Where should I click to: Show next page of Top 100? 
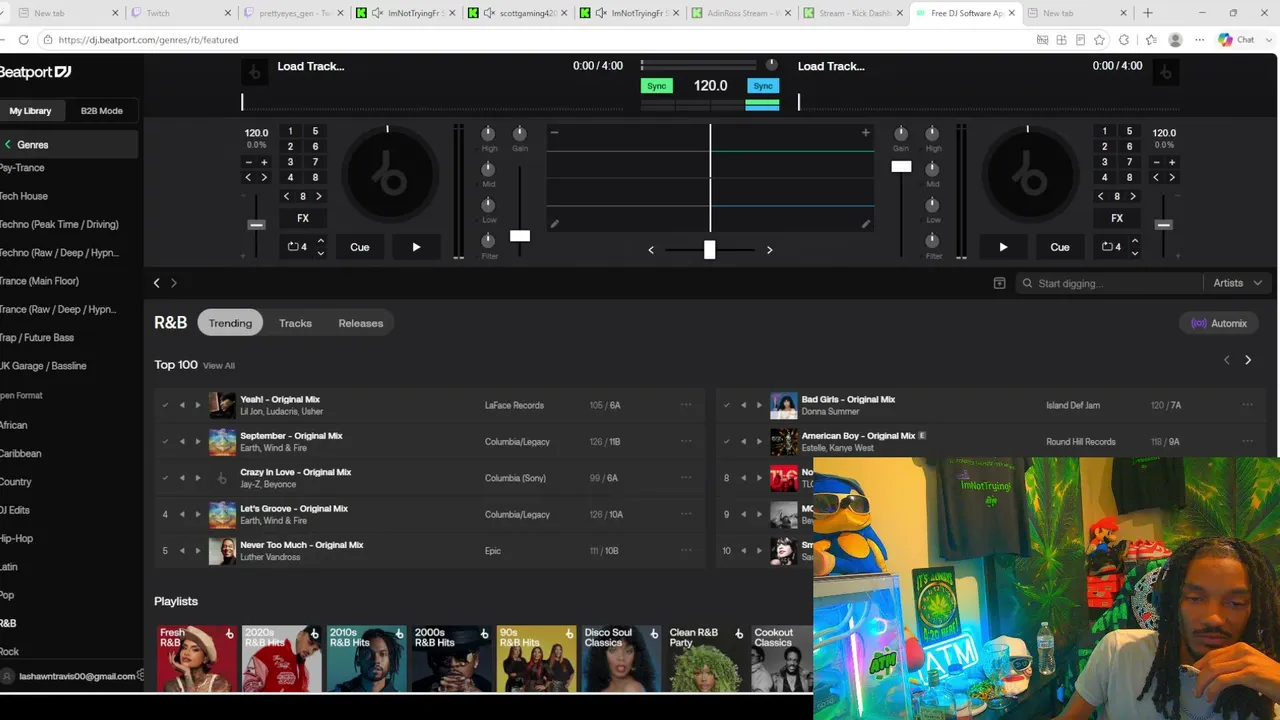point(1248,360)
